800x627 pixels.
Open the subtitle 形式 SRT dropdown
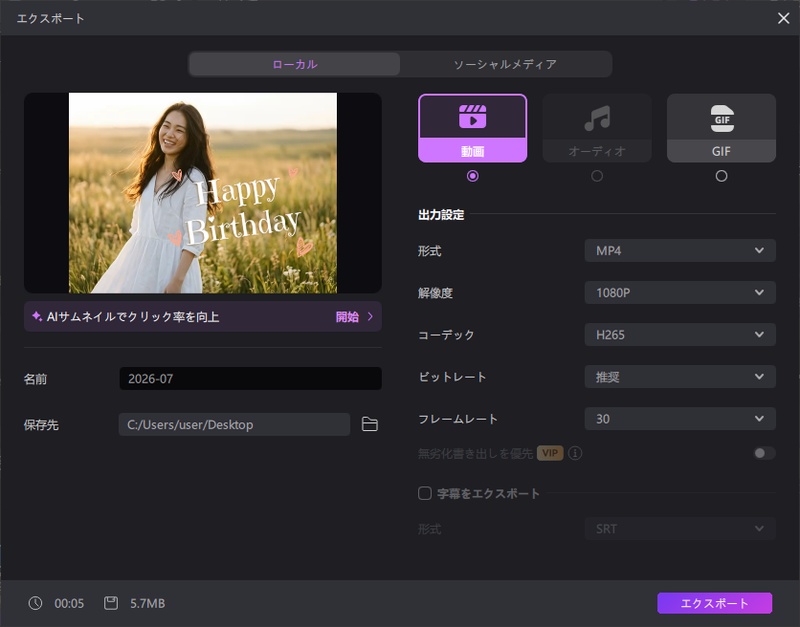click(680, 529)
